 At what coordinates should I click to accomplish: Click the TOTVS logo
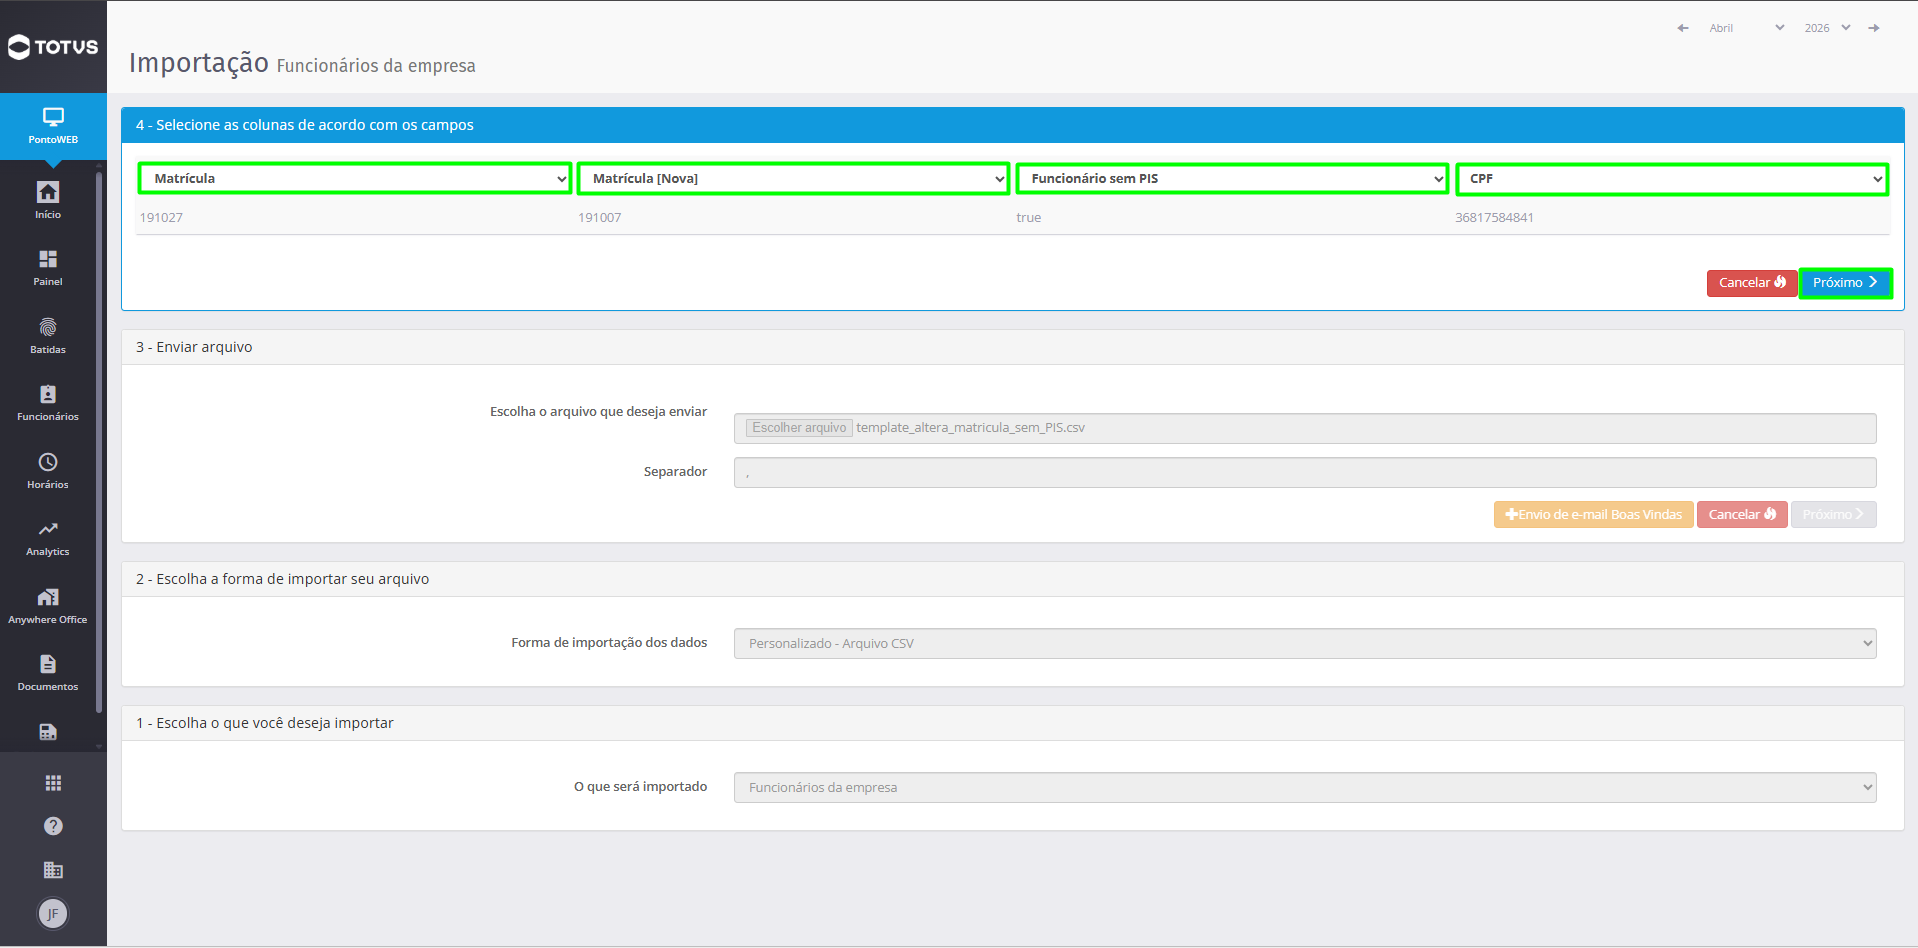pyautogui.click(x=53, y=47)
